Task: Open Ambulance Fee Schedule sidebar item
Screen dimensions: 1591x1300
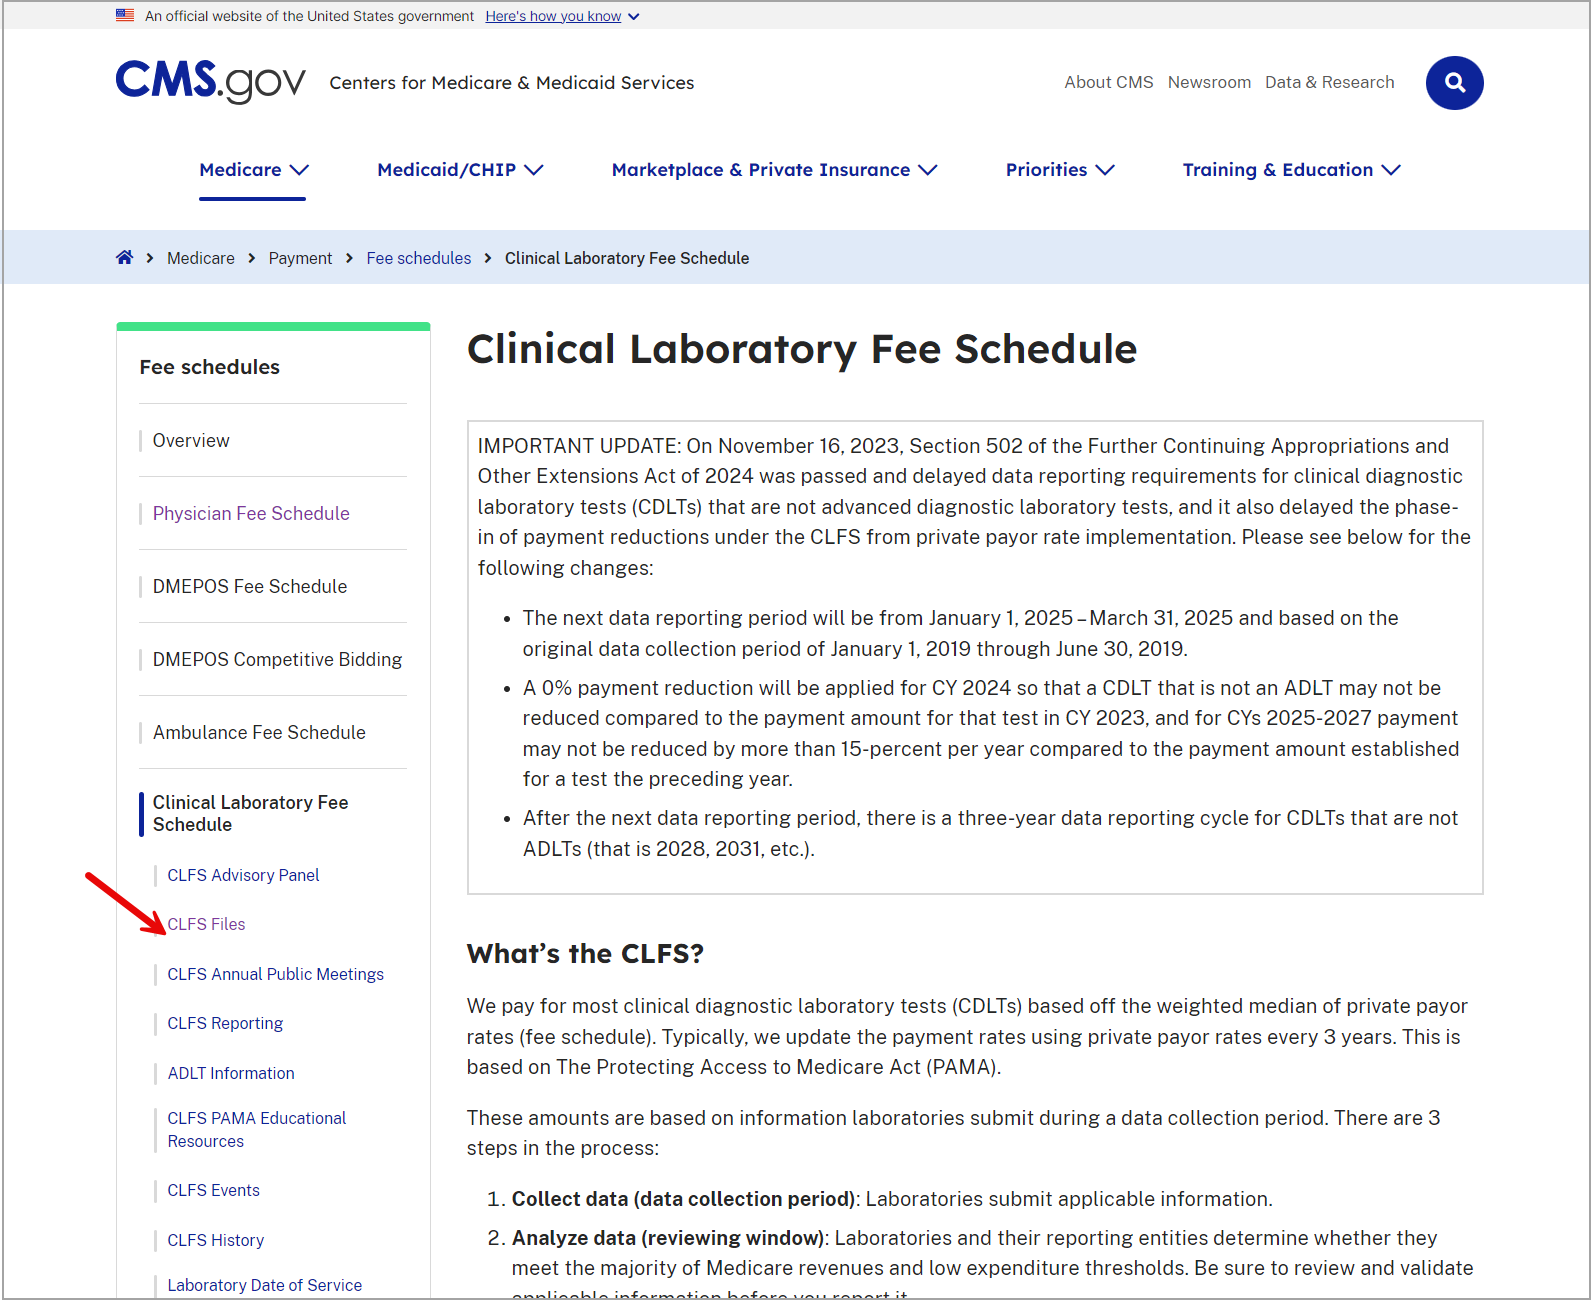Action: click(259, 733)
